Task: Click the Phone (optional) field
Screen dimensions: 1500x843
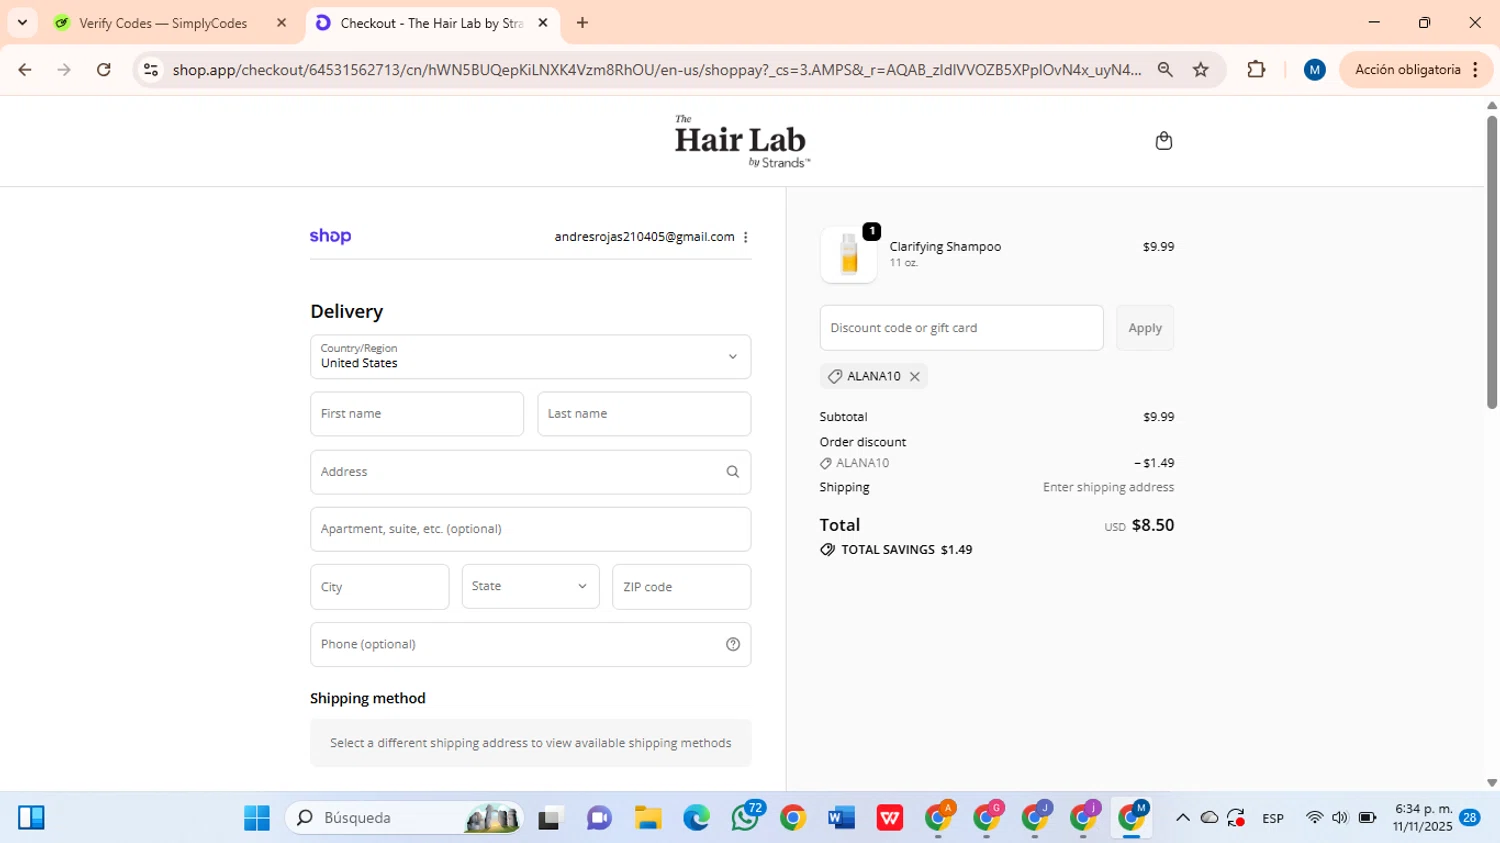Action: [x=530, y=644]
